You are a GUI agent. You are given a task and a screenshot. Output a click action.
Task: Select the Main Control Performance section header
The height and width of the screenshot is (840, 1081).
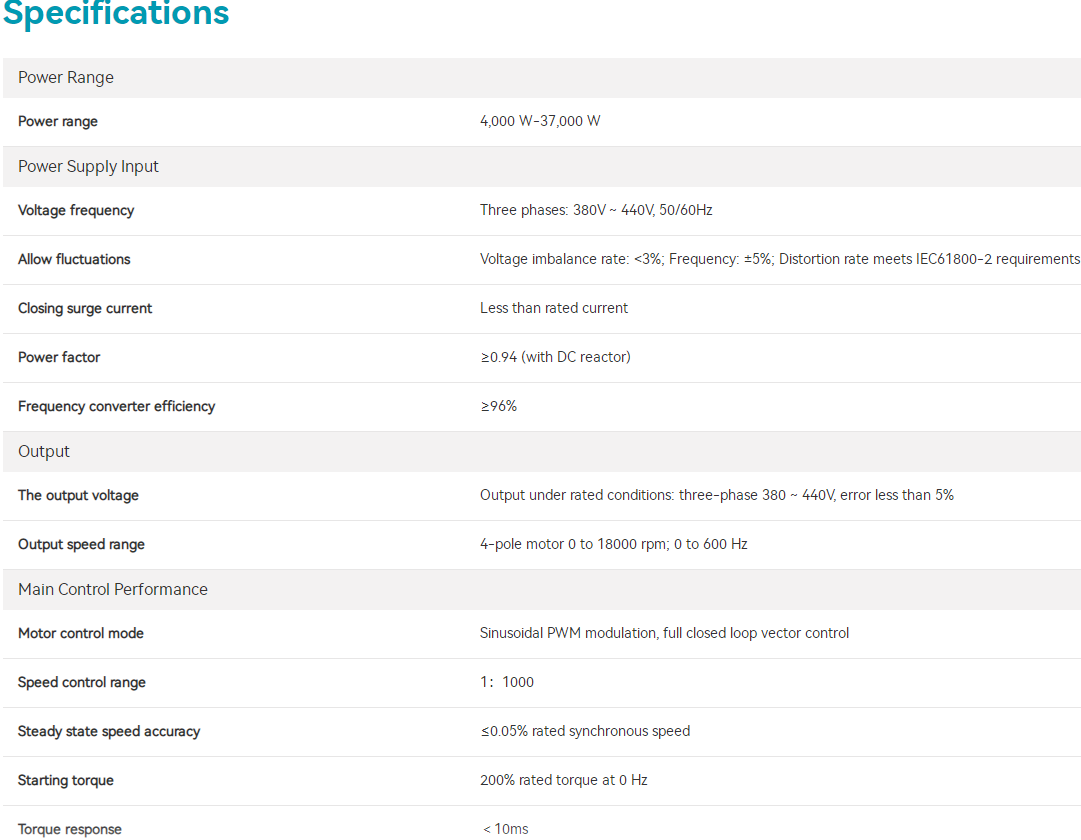[x=113, y=590]
